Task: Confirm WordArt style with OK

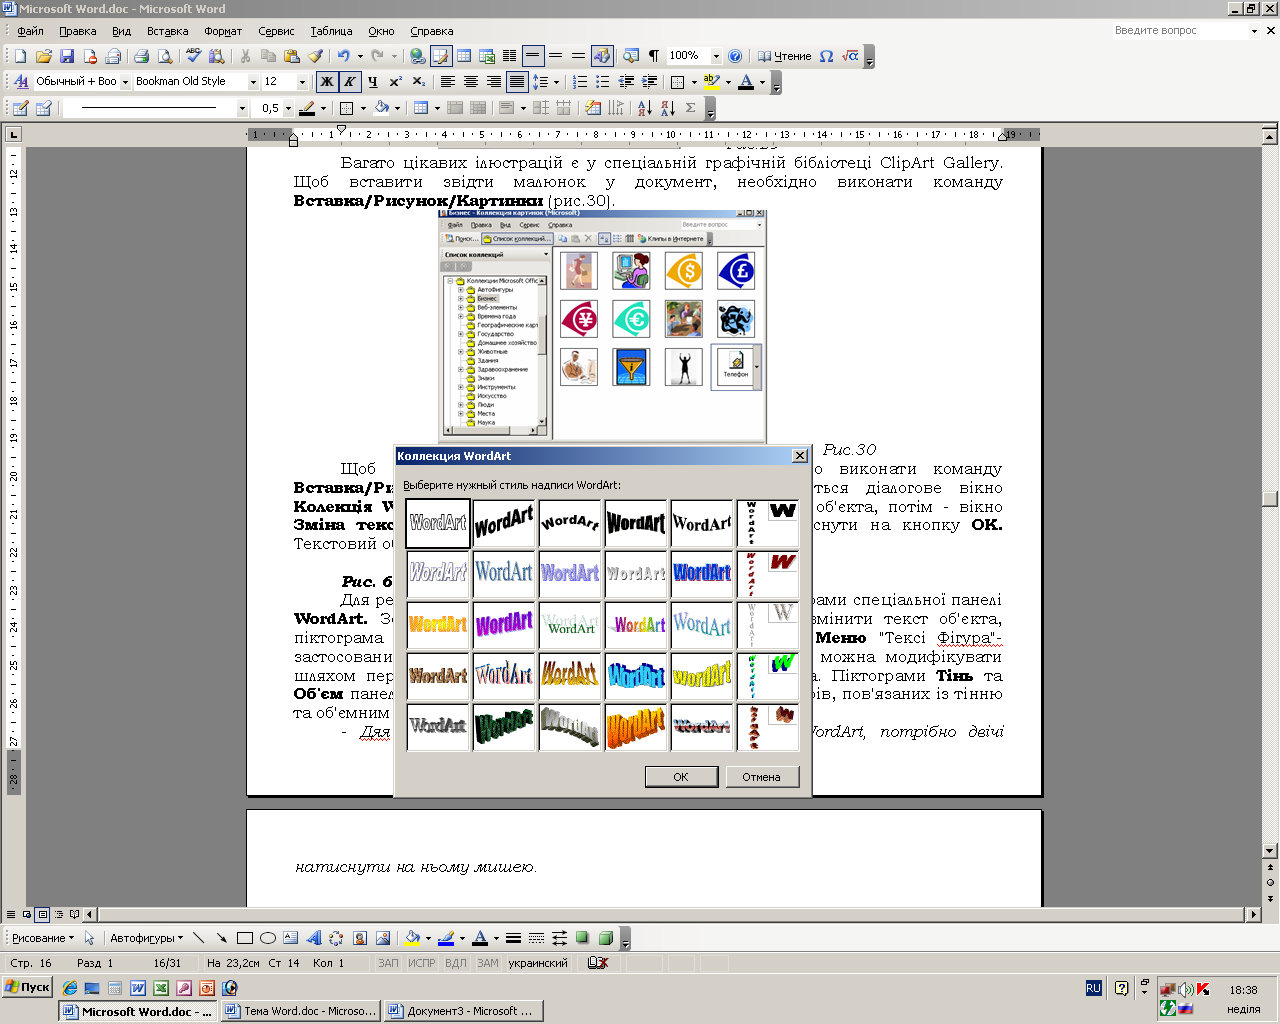Action: (x=681, y=777)
